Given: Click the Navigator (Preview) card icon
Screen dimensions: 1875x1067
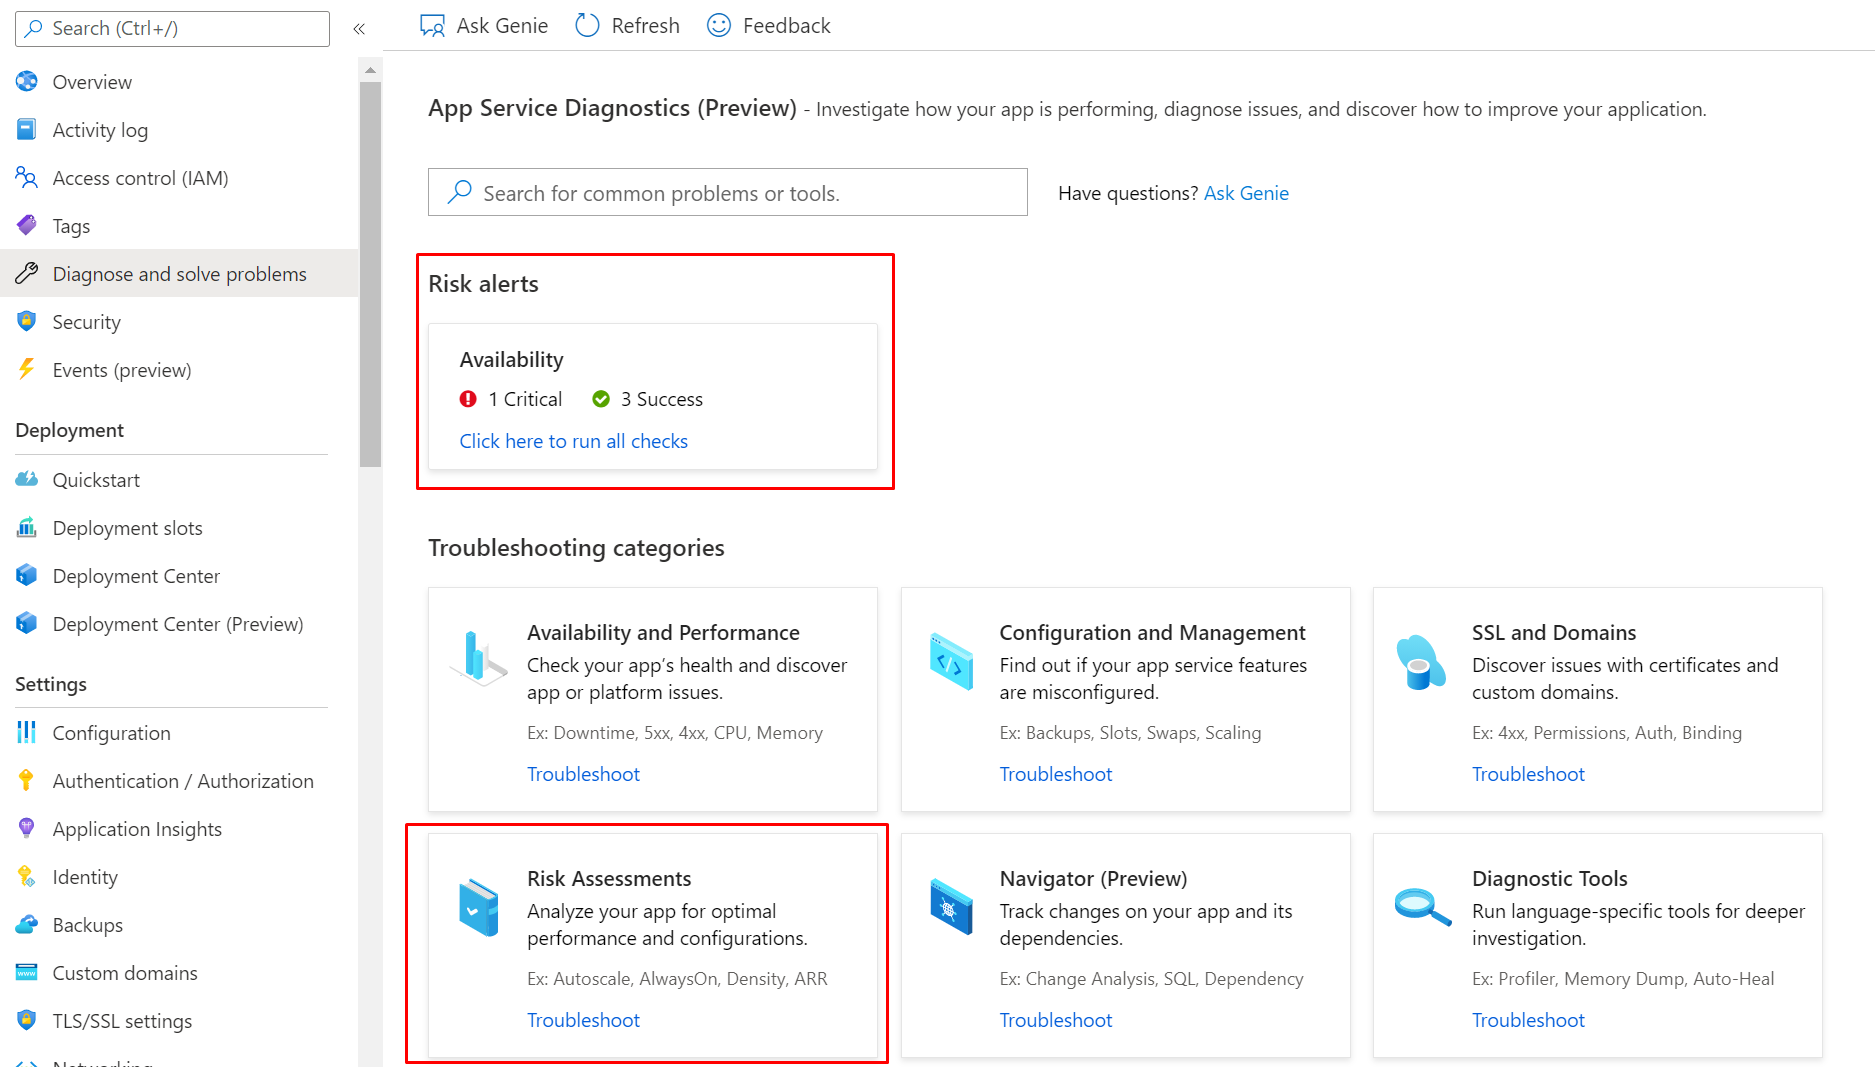Looking at the screenshot, I should click(x=950, y=907).
